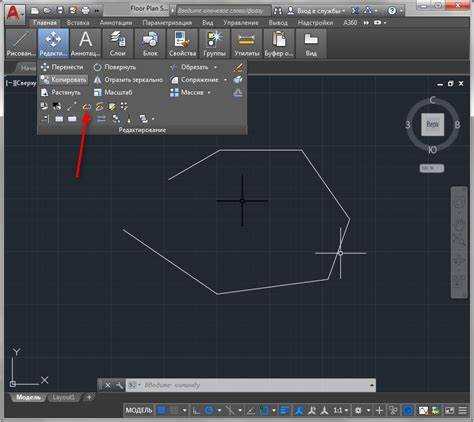The height and width of the screenshot is (422, 474).
Task: Expand command line history arrow
Action: coord(371,385)
